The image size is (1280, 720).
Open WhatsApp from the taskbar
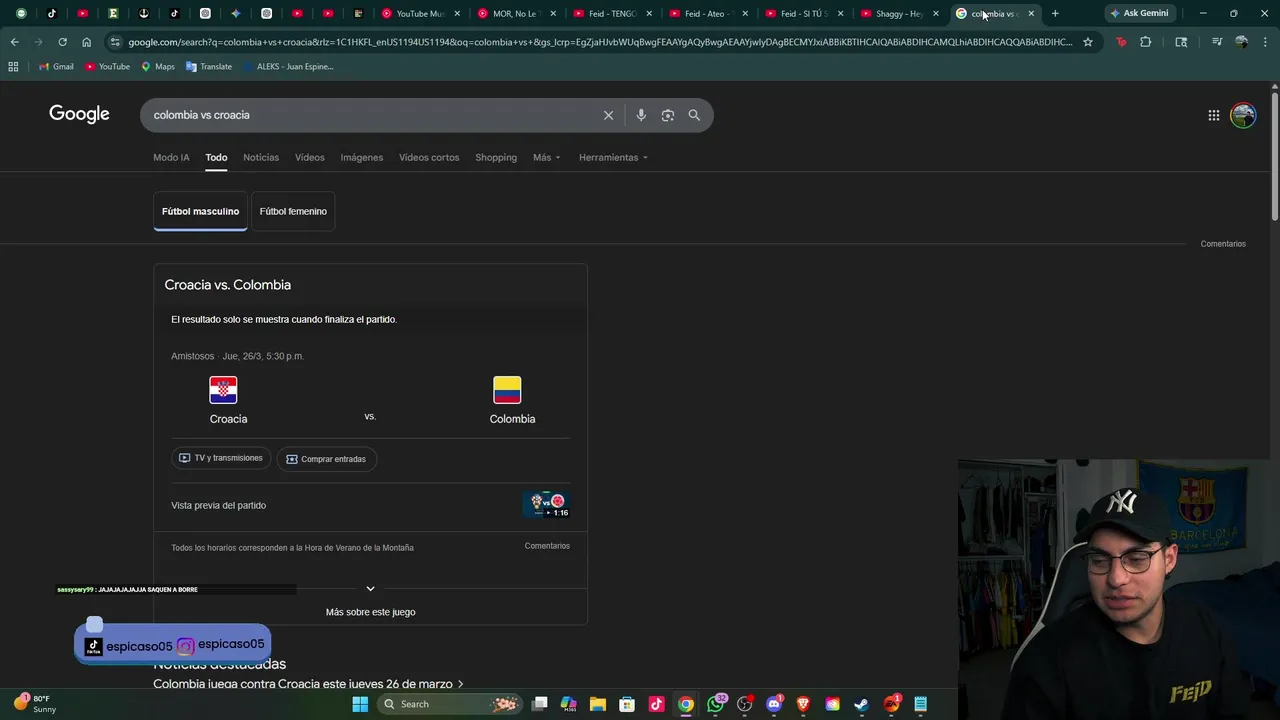(x=716, y=704)
